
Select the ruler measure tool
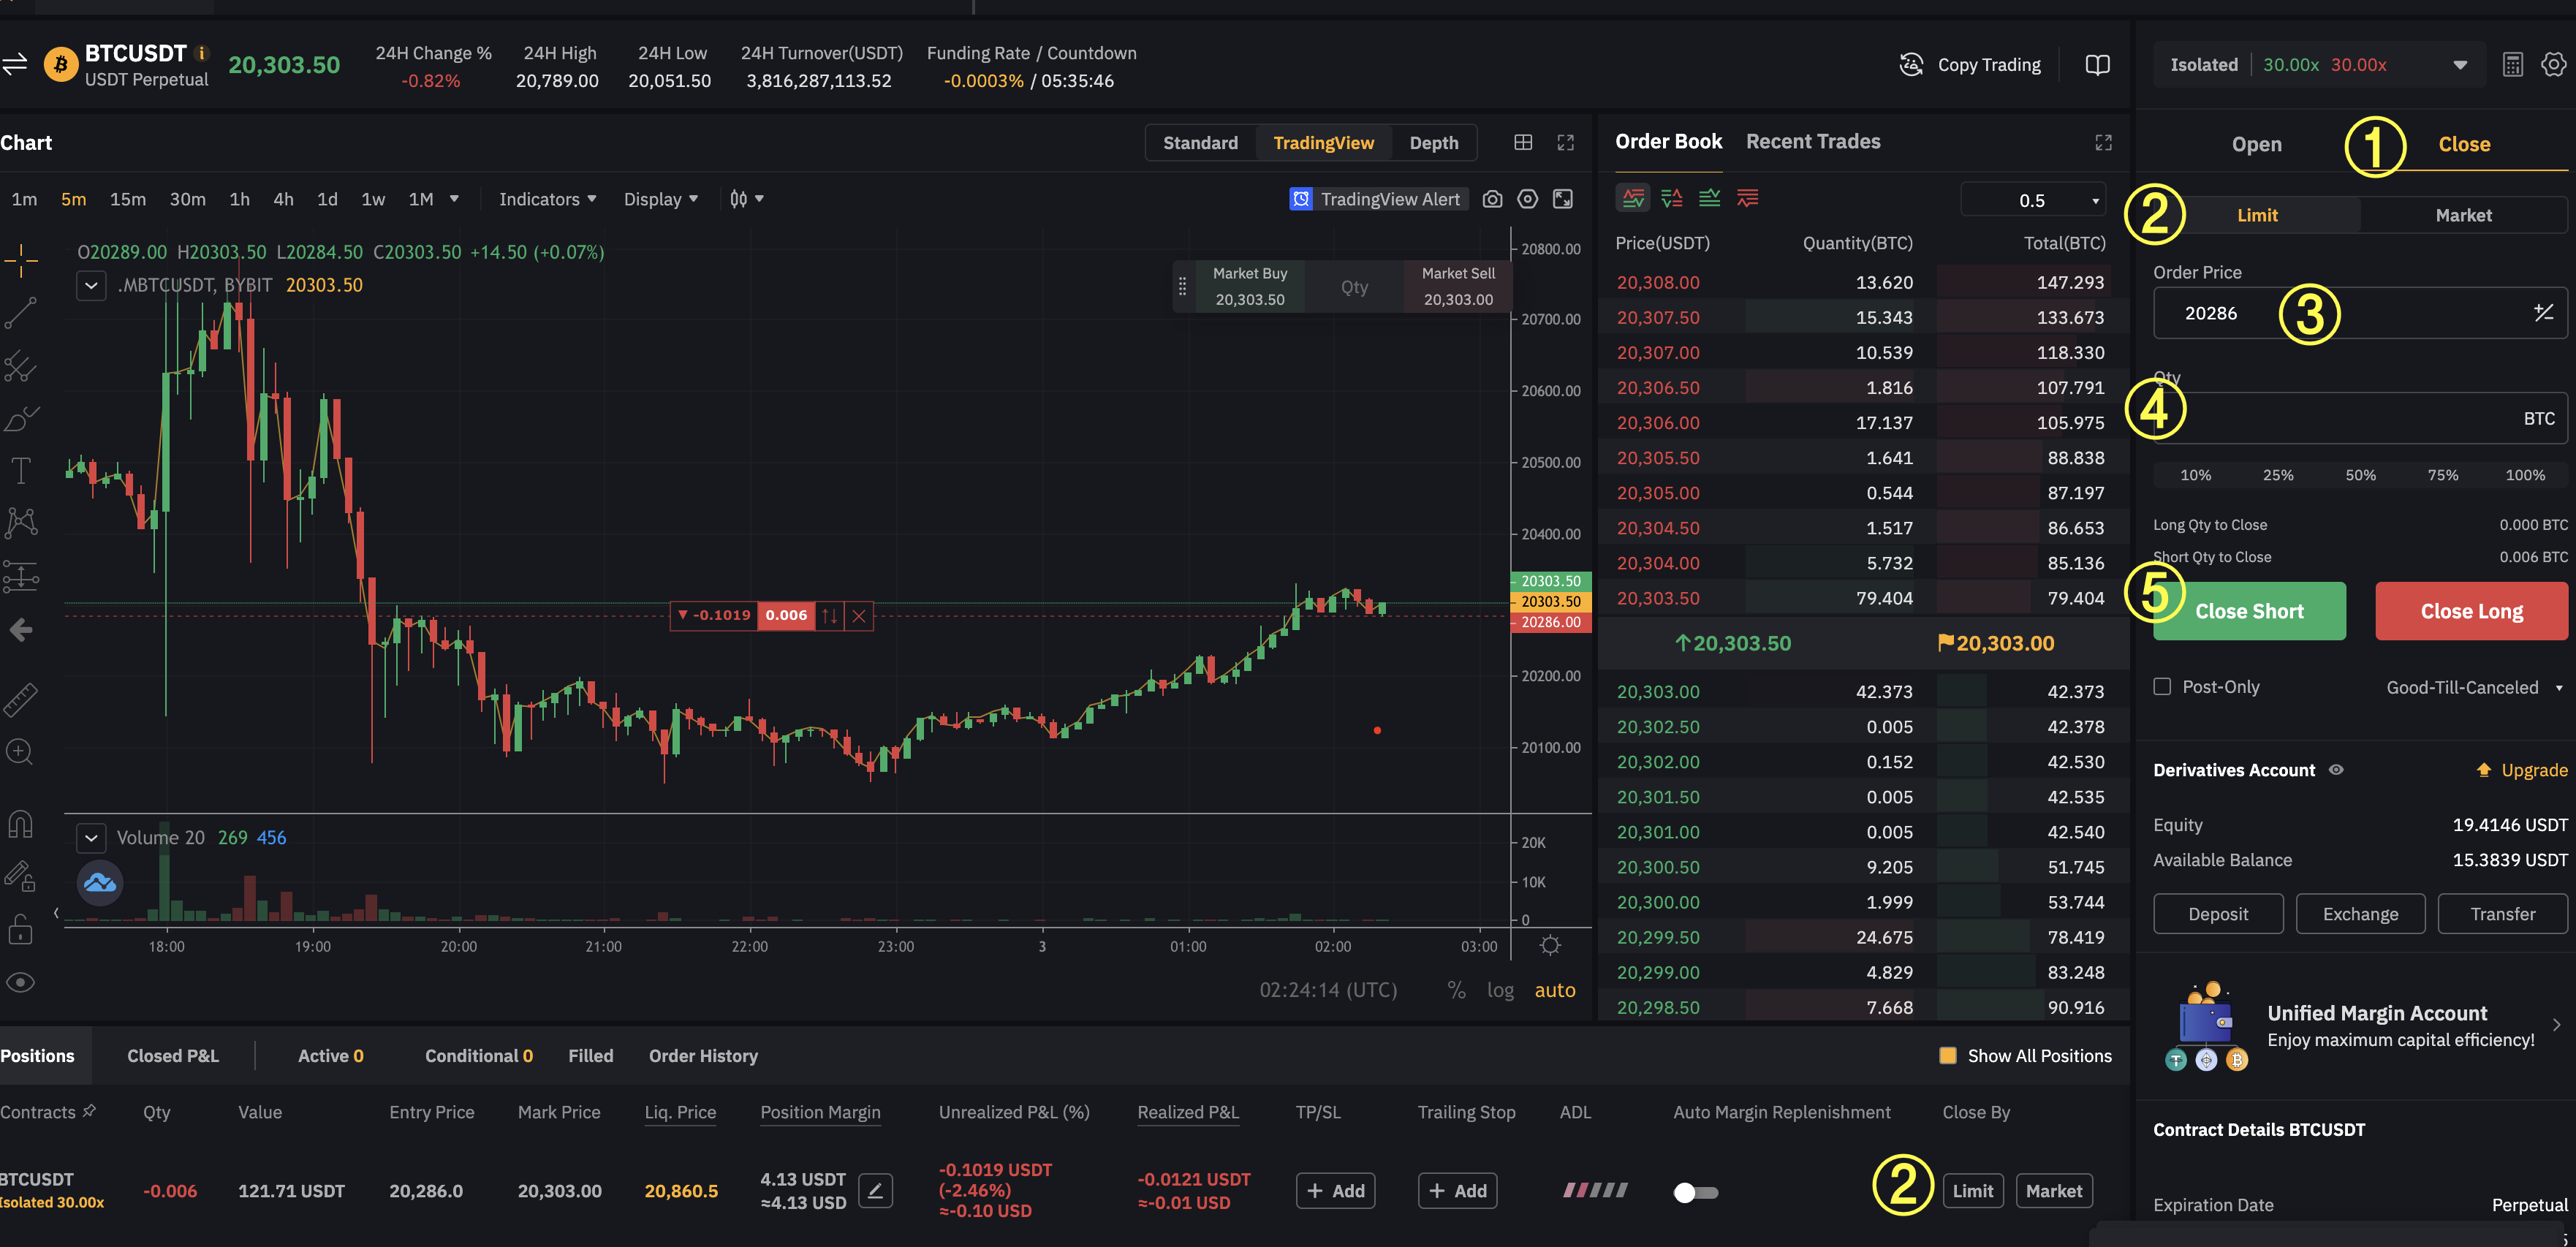tap(21, 700)
